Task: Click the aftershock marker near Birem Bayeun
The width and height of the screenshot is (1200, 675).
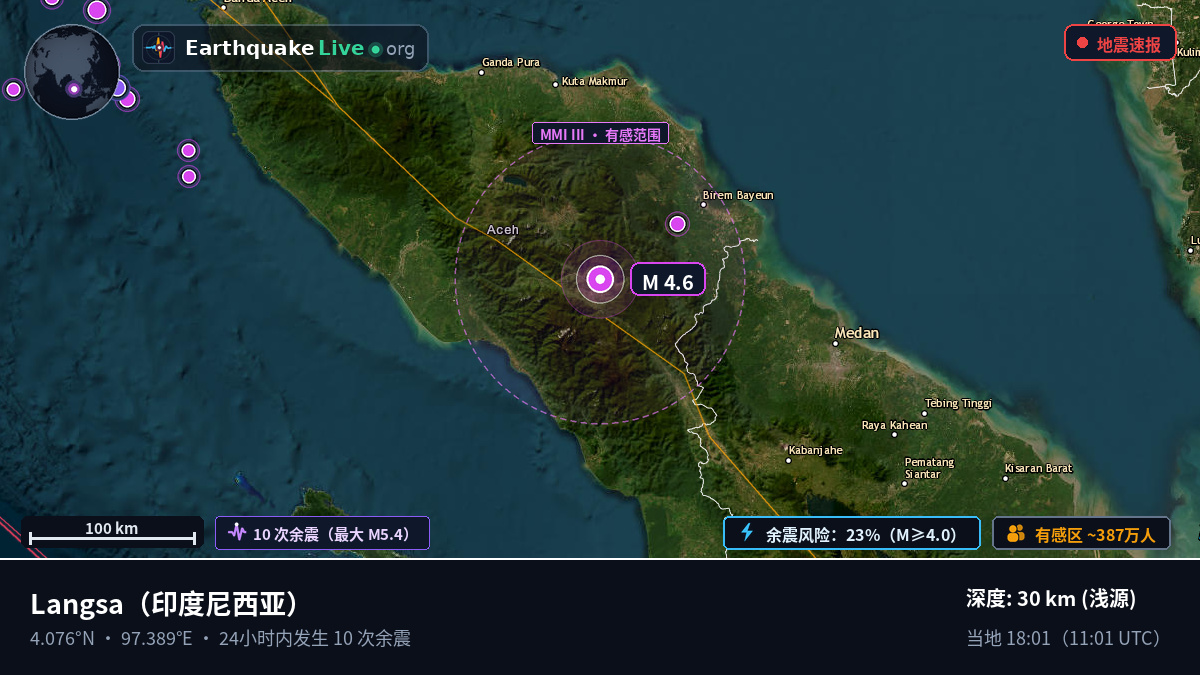Action: (x=677, y=224)
